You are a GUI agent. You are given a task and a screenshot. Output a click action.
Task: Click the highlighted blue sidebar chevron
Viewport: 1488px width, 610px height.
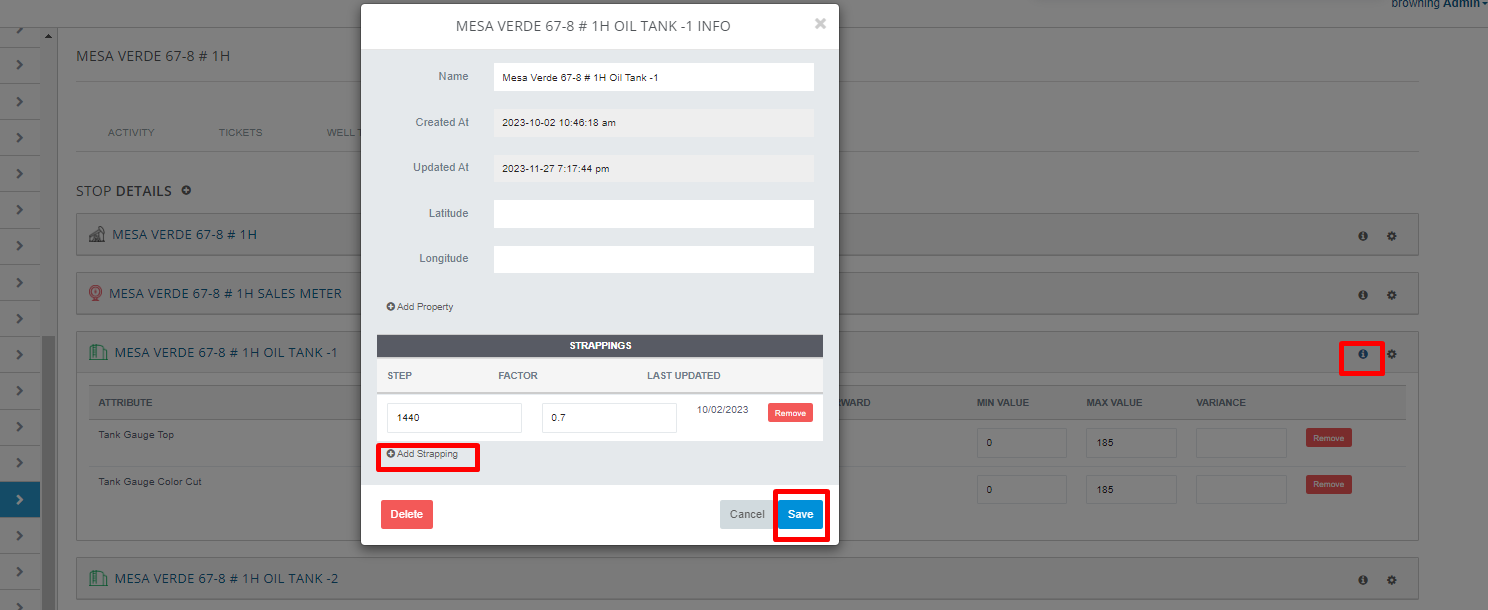(20, 499)
